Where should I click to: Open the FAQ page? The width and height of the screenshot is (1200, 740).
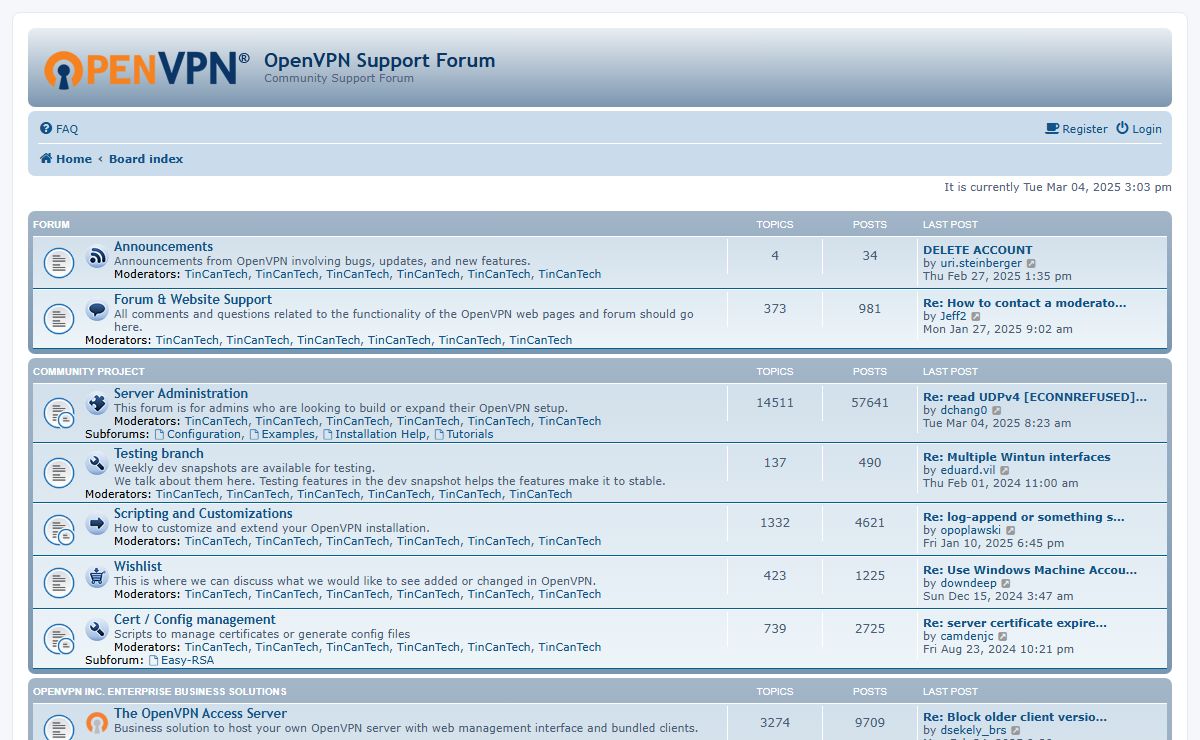pyautogui.click(x=59, y=129)
